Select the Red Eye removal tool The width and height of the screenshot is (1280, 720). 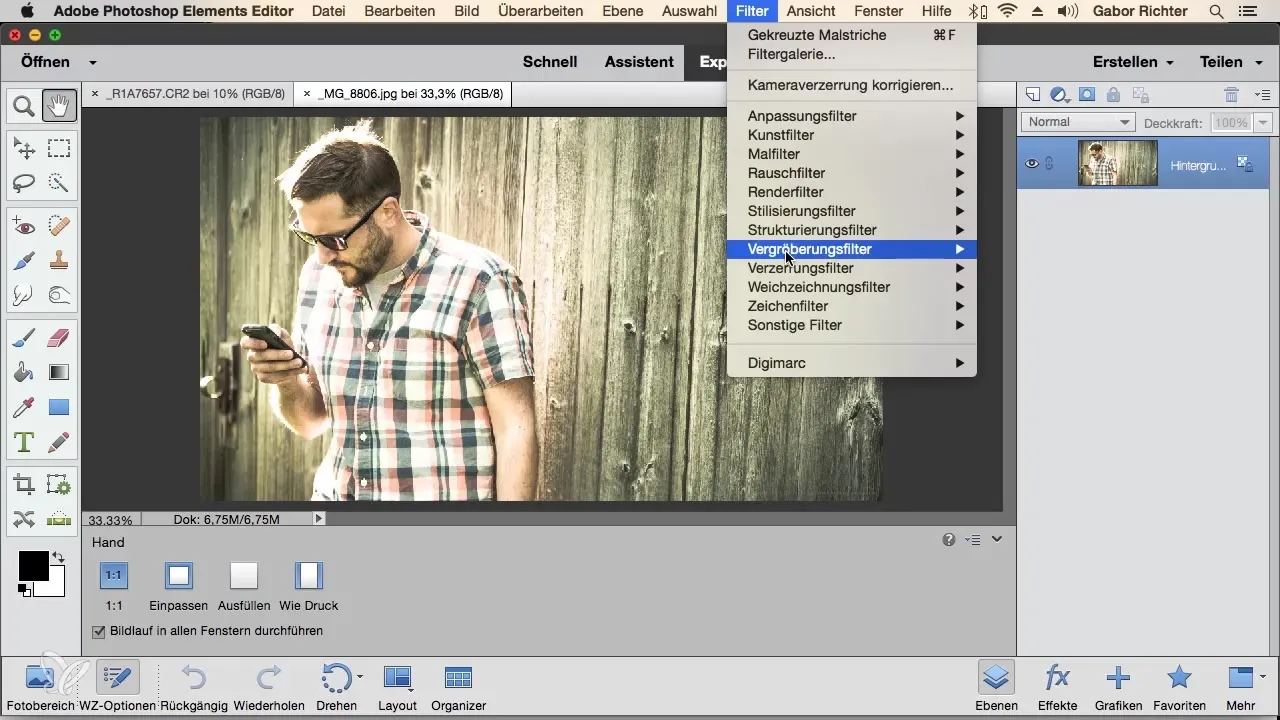[x=24, y=227]
